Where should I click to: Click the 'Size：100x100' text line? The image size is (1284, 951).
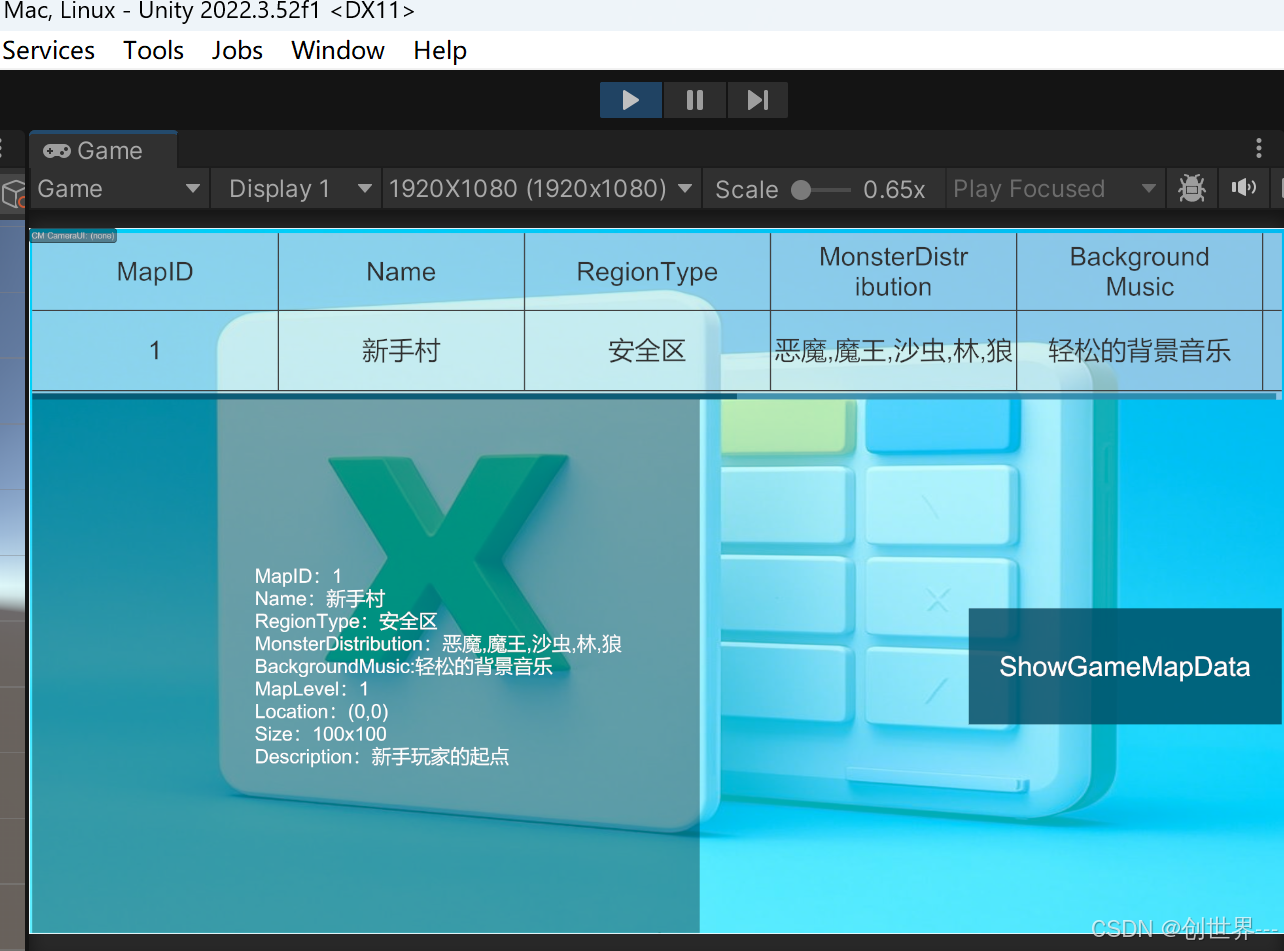tap(321, 734)
